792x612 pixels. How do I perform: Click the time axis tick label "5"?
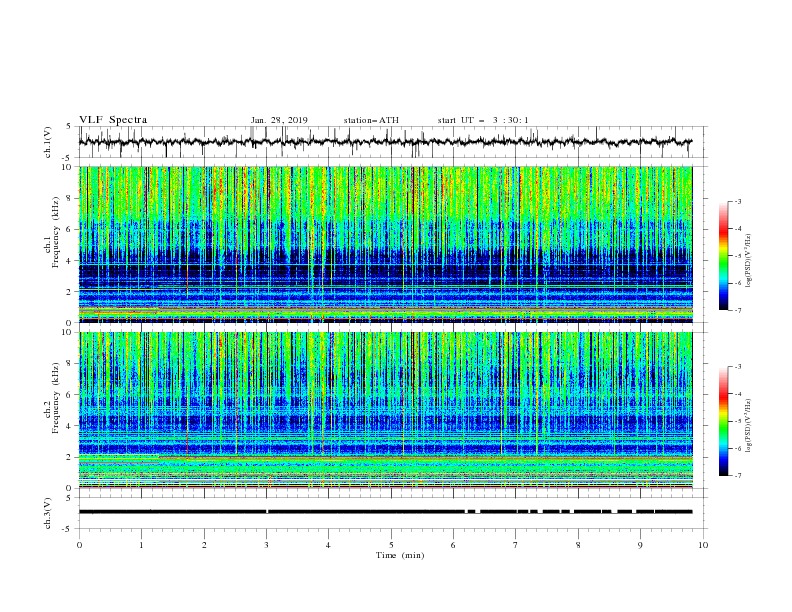391,545
